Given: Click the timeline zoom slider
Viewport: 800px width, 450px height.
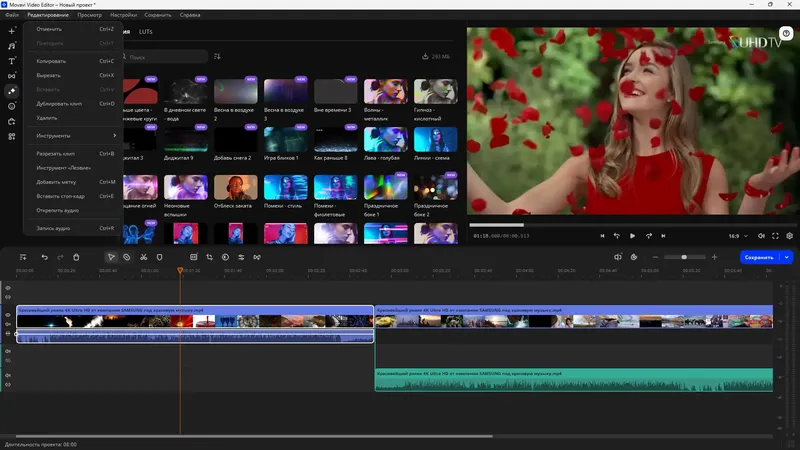Looking at the screenshot, I should [x=684, y=257].
